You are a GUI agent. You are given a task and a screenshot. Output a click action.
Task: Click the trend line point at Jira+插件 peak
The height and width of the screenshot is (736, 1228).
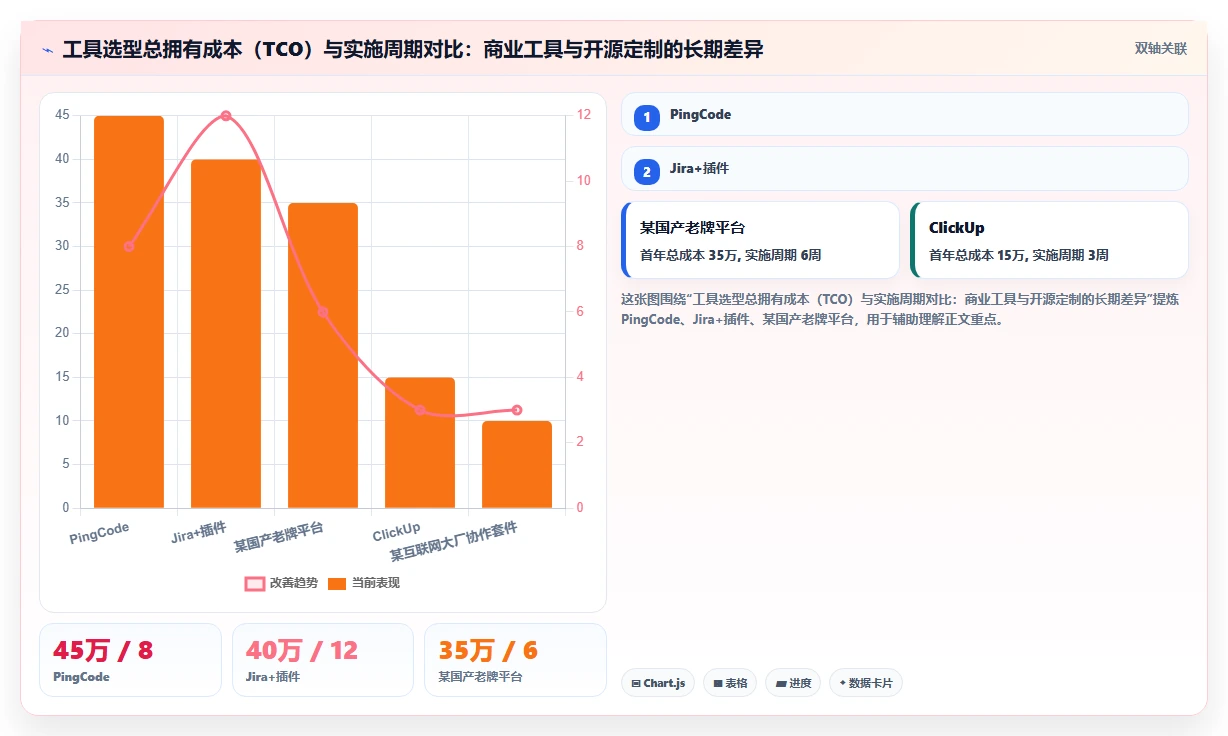point(226,116)
